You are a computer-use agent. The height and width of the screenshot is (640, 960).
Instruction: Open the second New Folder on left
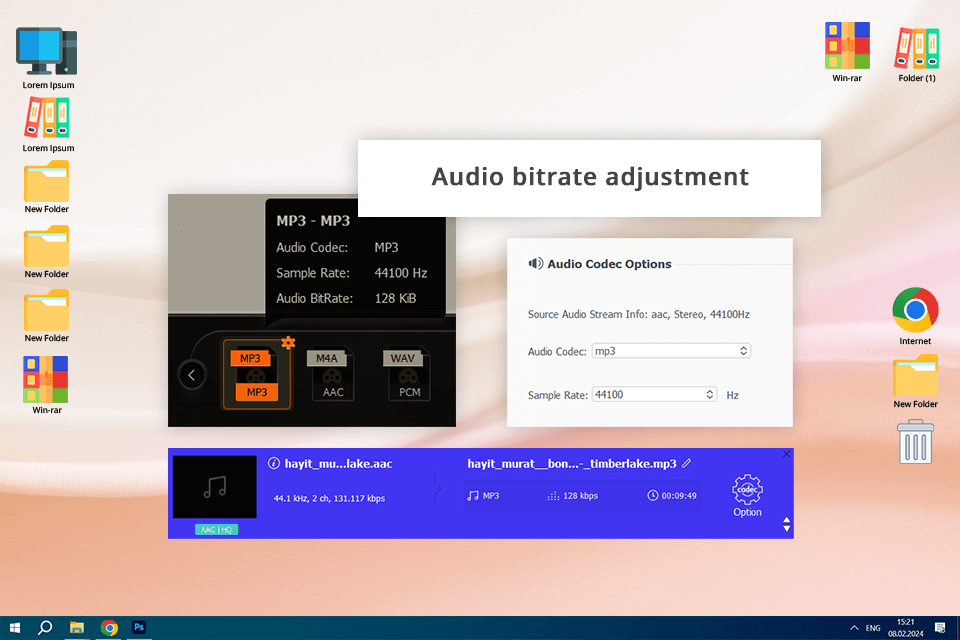[x=47, y=252]
